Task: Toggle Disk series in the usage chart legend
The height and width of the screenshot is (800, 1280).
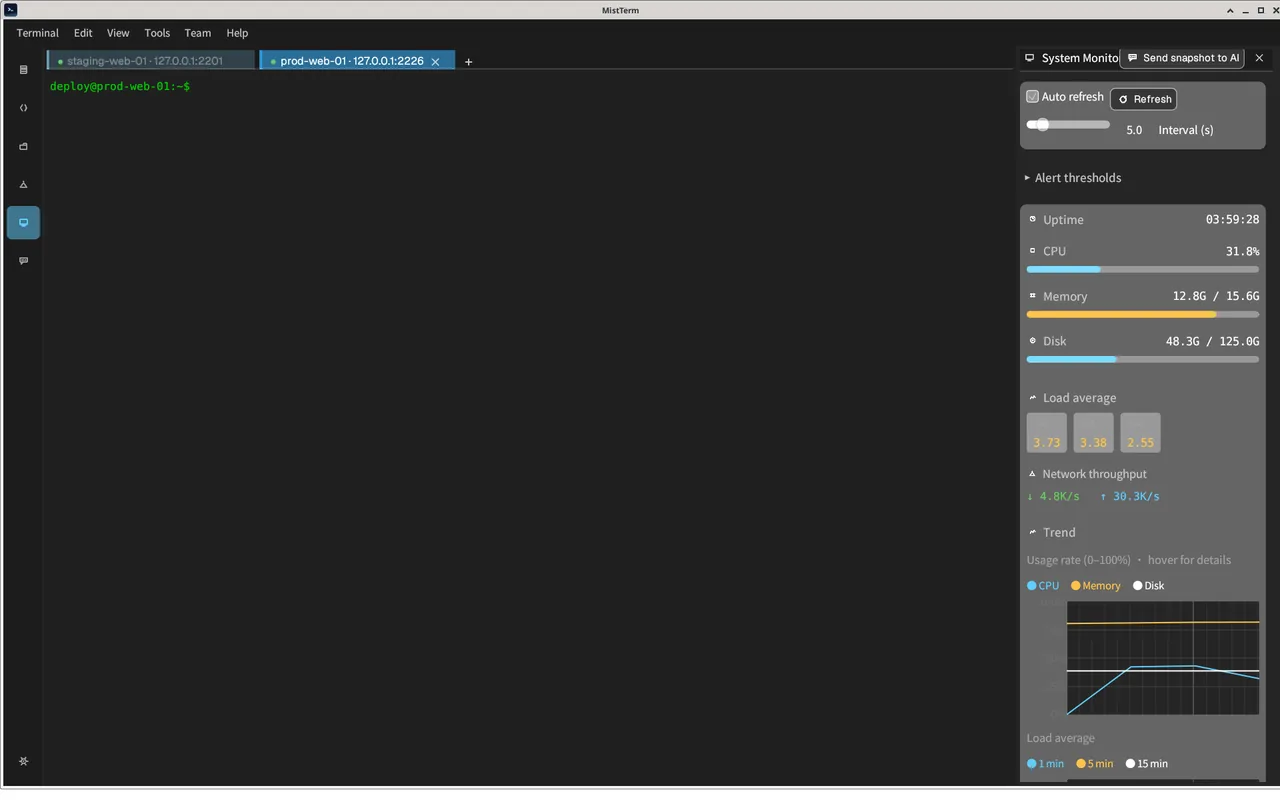Action: coord(1149,586)
